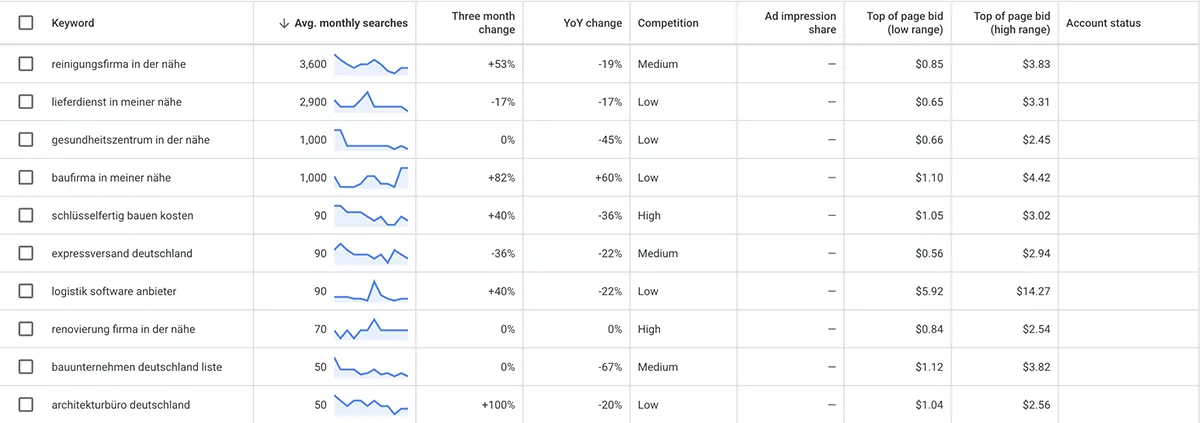Viewport: 1200px width, 423px height.
Task: Click the trend sparkline for logistik software anbieter
Action: tap(371, 291)
